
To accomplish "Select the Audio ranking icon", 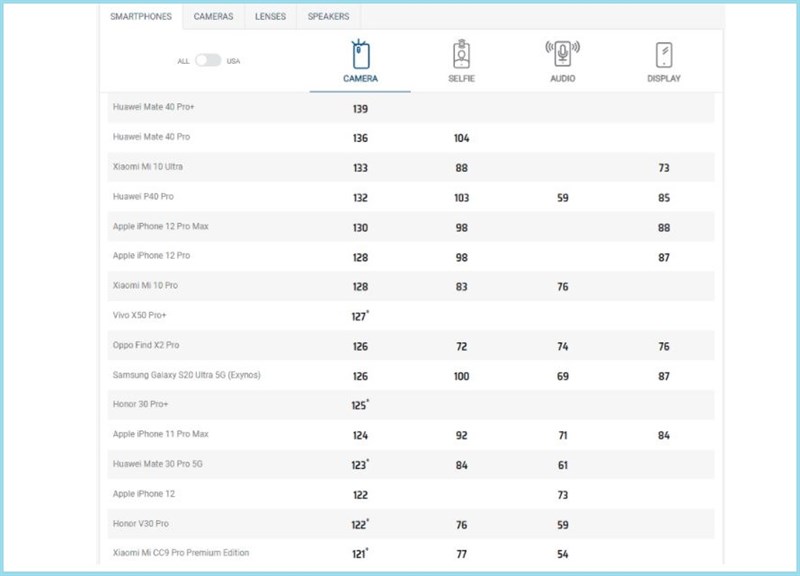I will pos(562,54).
